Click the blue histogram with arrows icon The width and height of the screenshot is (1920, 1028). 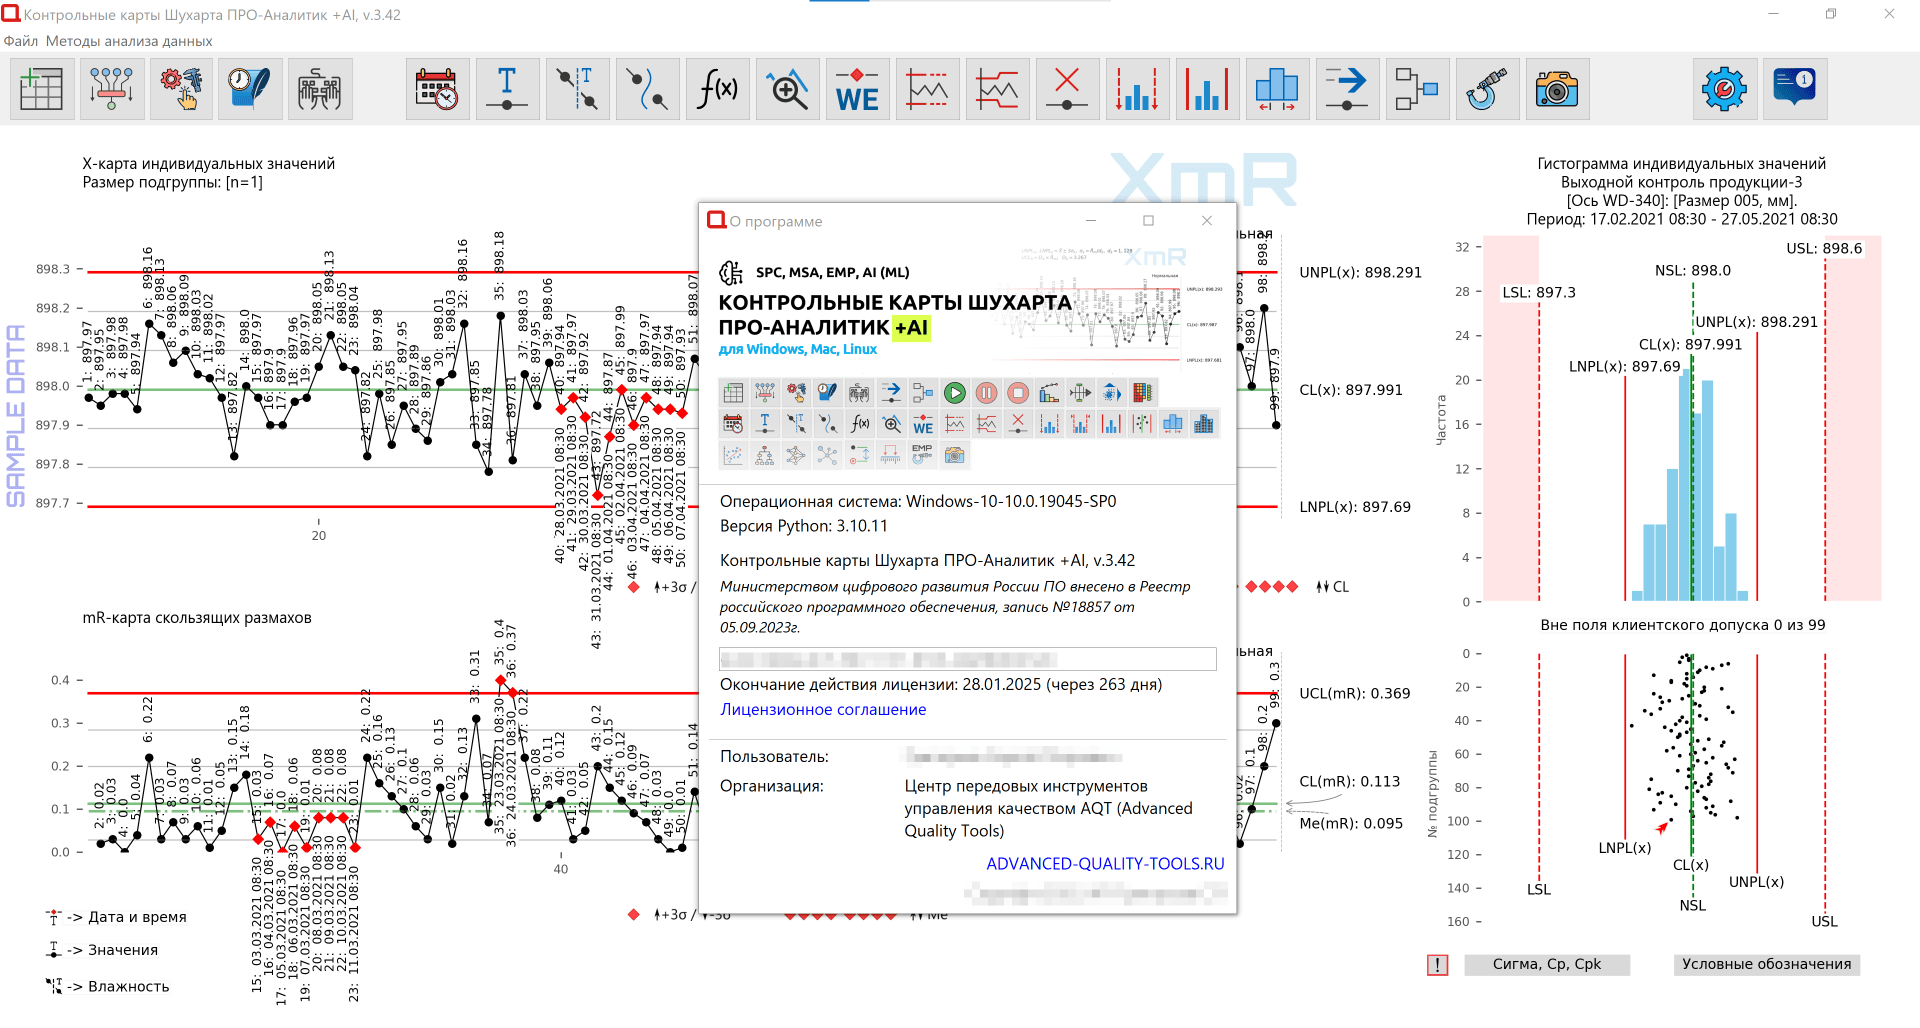click(1277, 89)
